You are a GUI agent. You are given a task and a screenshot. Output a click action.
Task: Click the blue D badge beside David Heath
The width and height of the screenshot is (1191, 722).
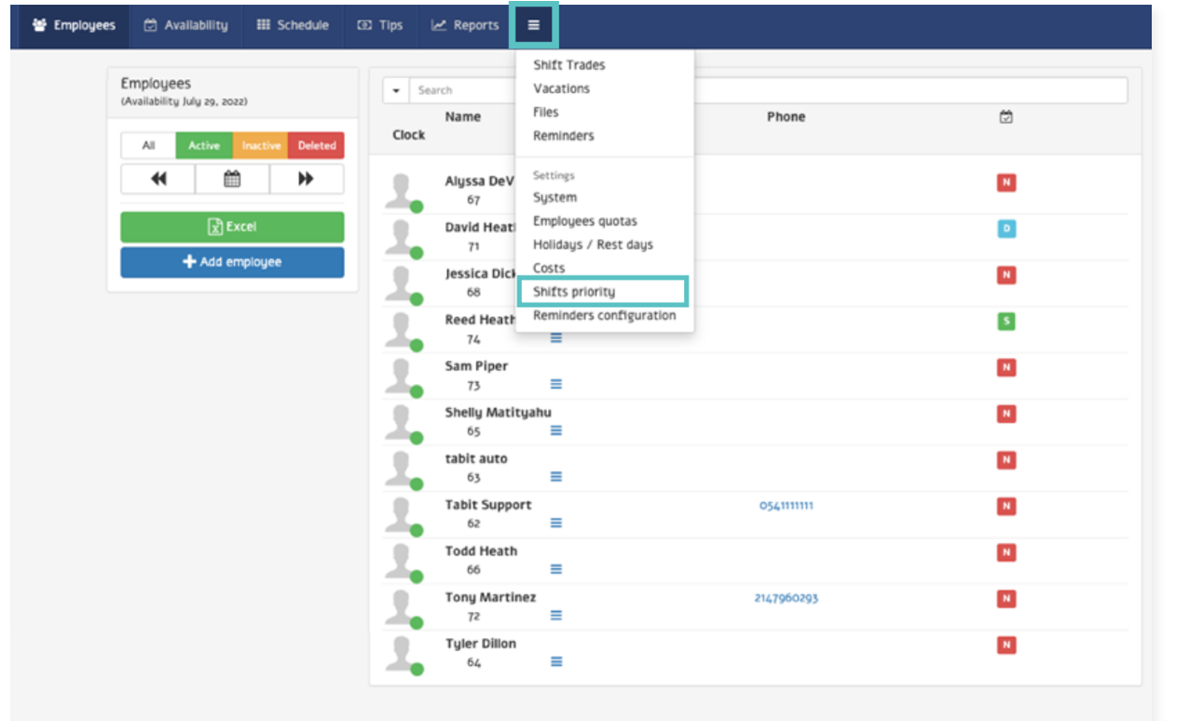tap(1005, 229)
